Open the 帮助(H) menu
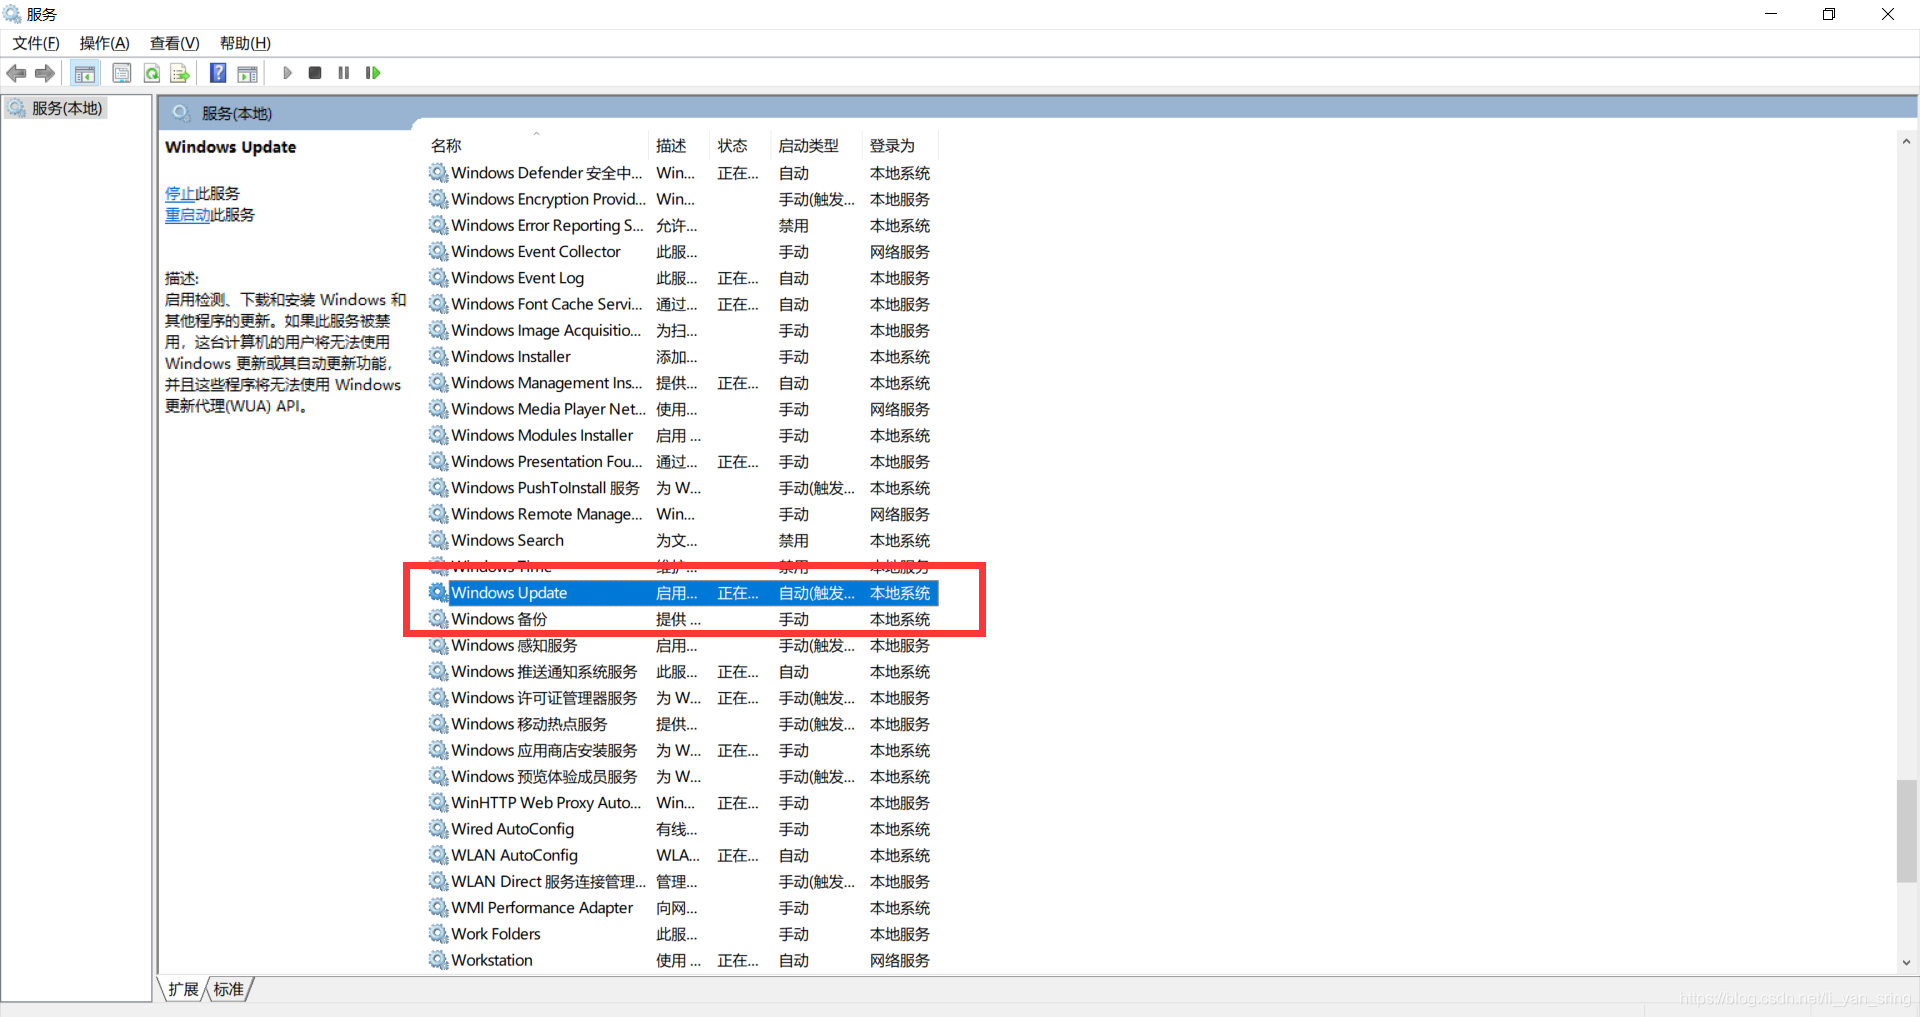The image size is (1920, 1017). click(x=245, y=43)
